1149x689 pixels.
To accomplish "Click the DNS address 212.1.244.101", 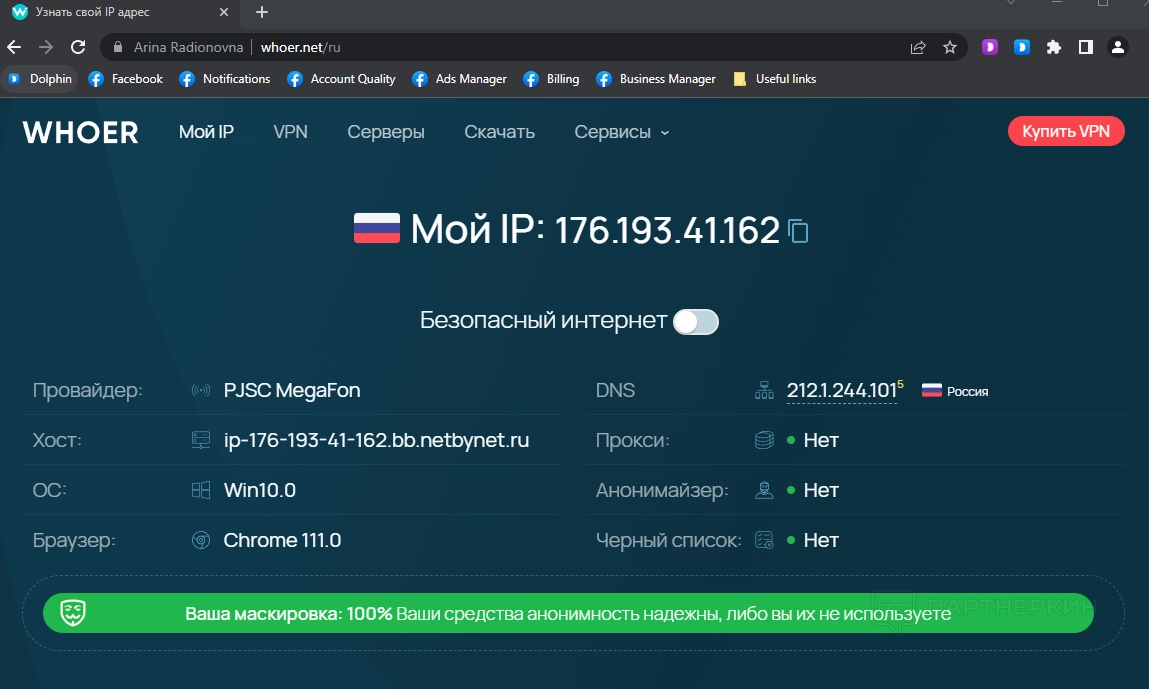I will tap(841, 391).
